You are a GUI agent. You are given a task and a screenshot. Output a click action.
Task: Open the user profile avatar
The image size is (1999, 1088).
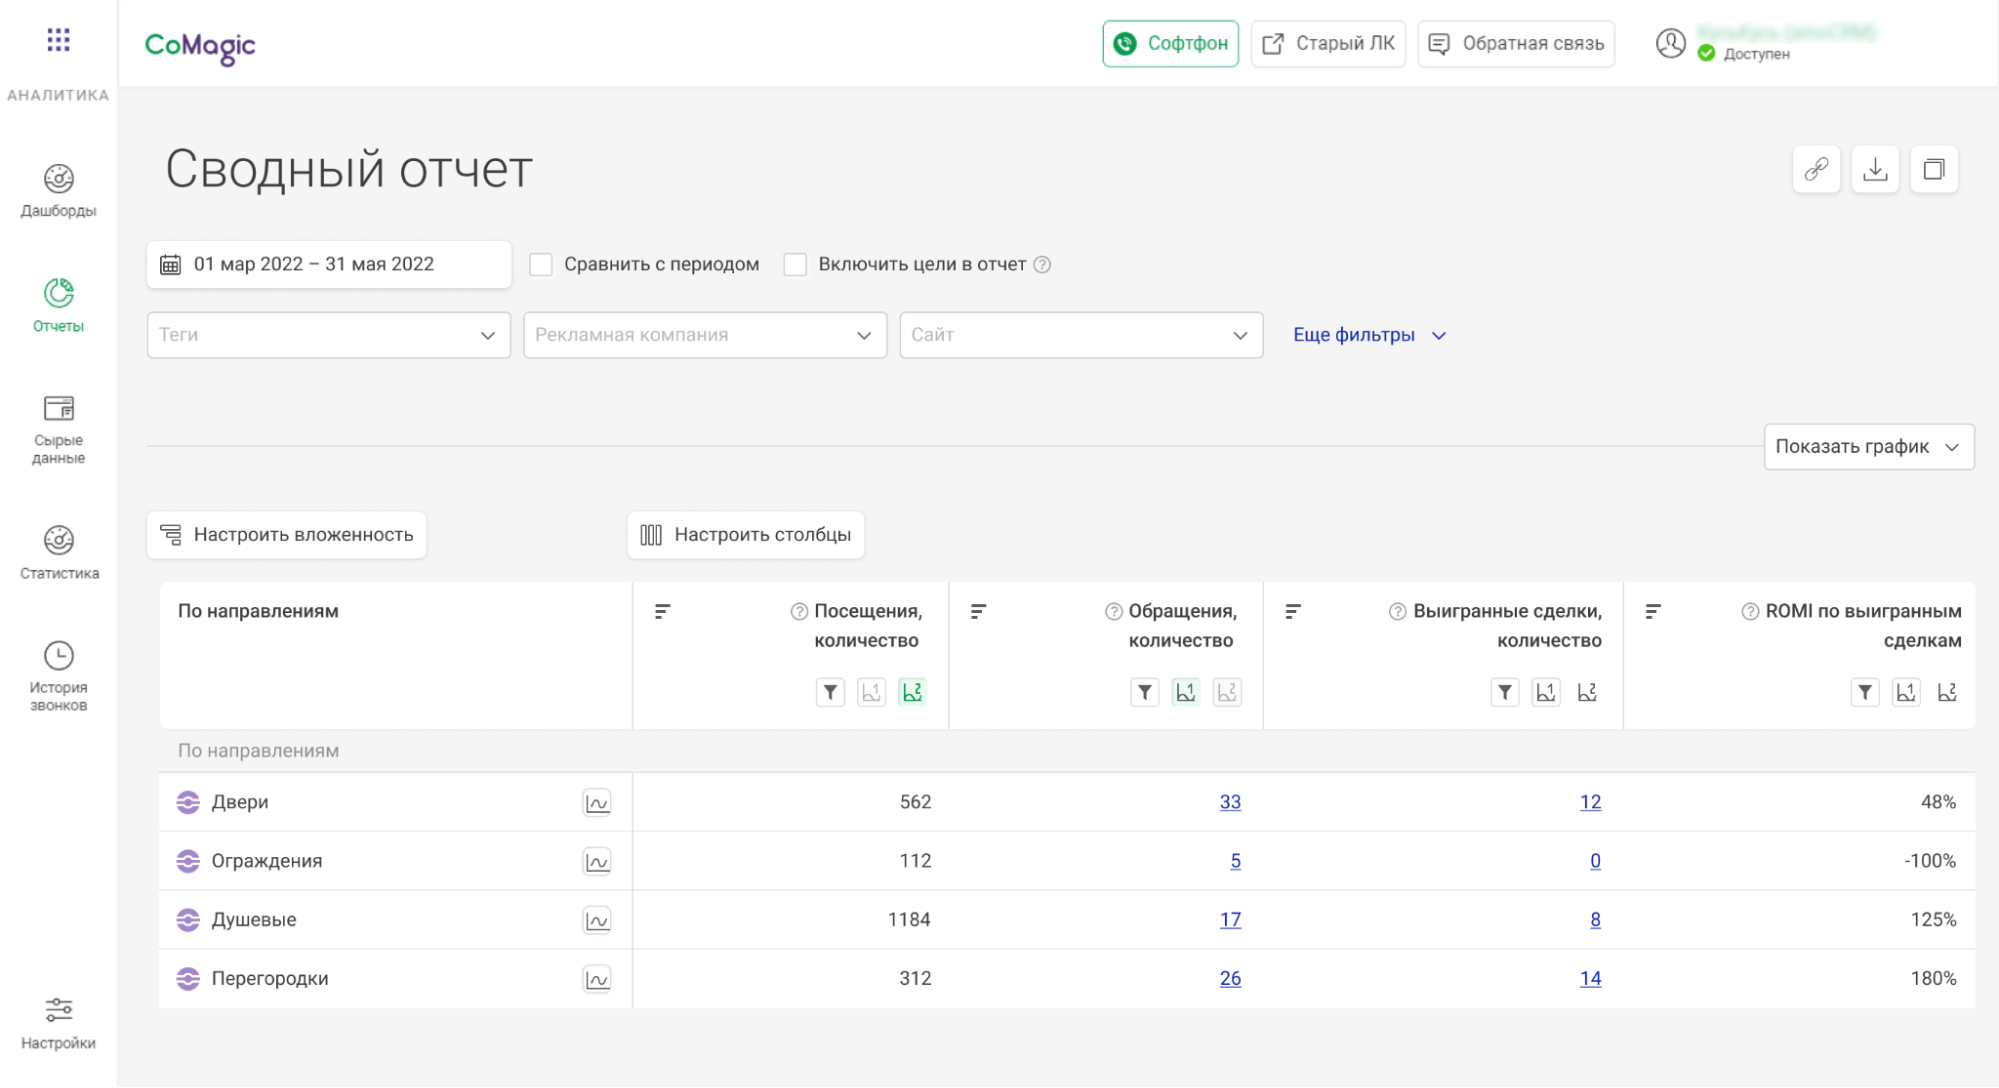(x=1670, y=43)
